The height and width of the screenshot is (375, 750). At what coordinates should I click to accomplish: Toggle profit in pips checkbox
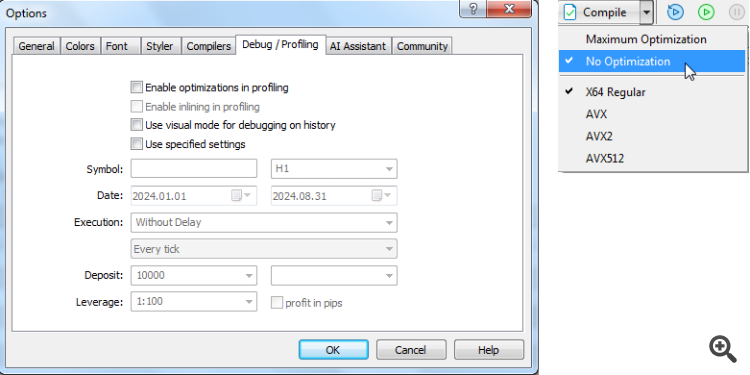277,303
